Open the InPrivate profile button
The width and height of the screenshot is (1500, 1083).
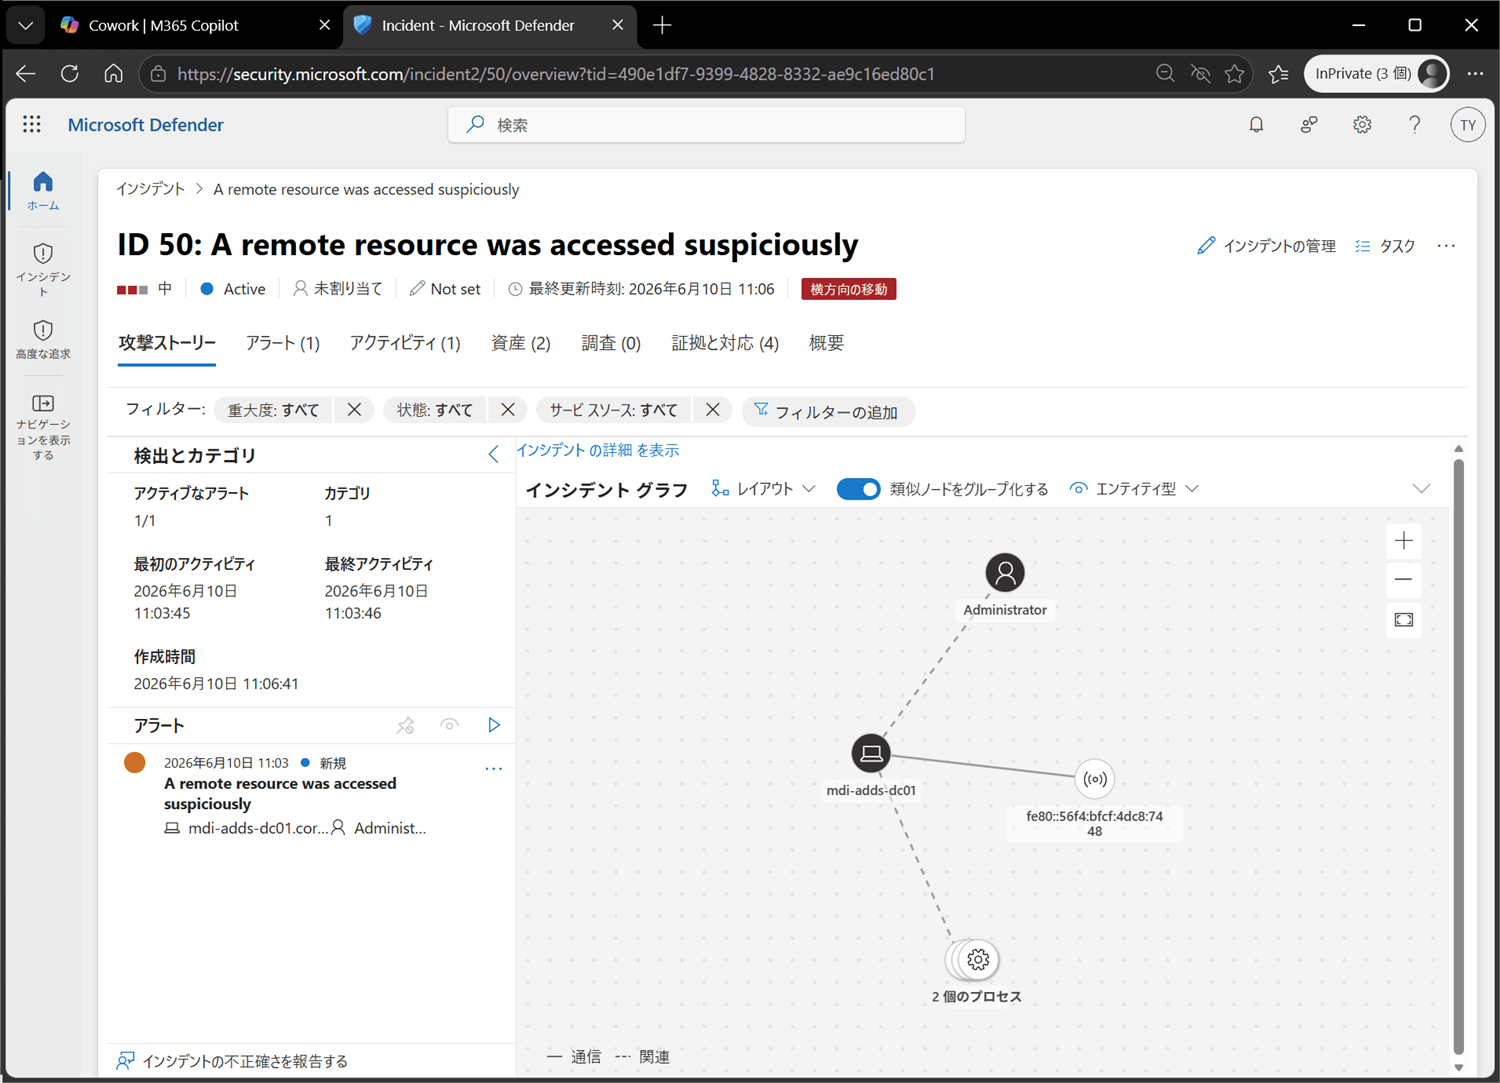coord(1376,73)
